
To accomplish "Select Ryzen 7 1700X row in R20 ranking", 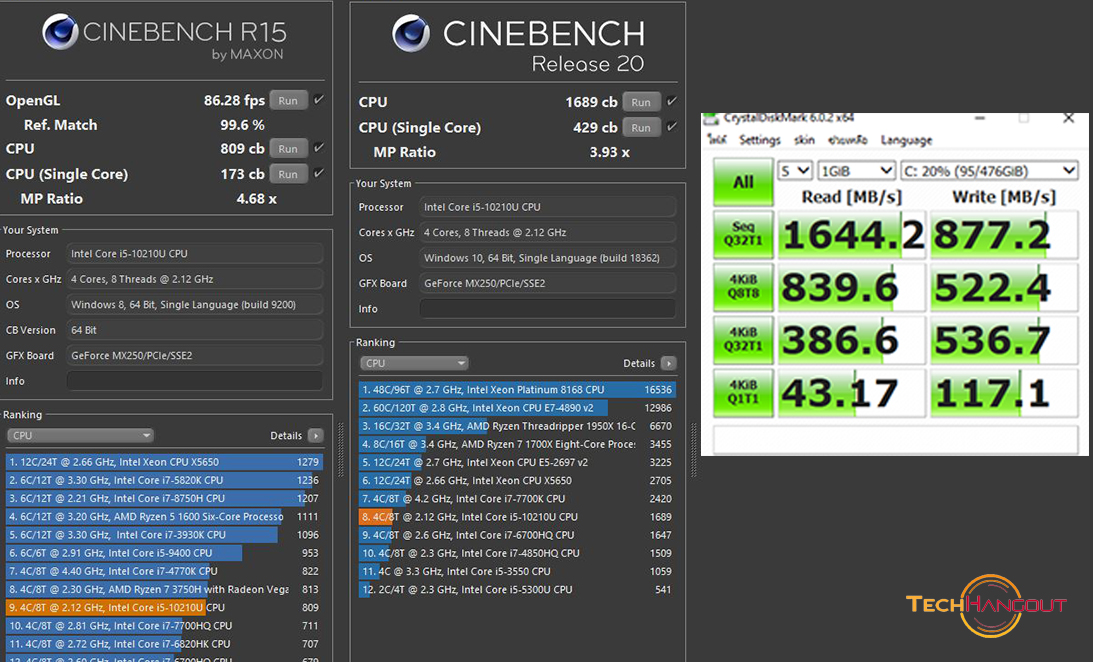I will click(517, 444).
